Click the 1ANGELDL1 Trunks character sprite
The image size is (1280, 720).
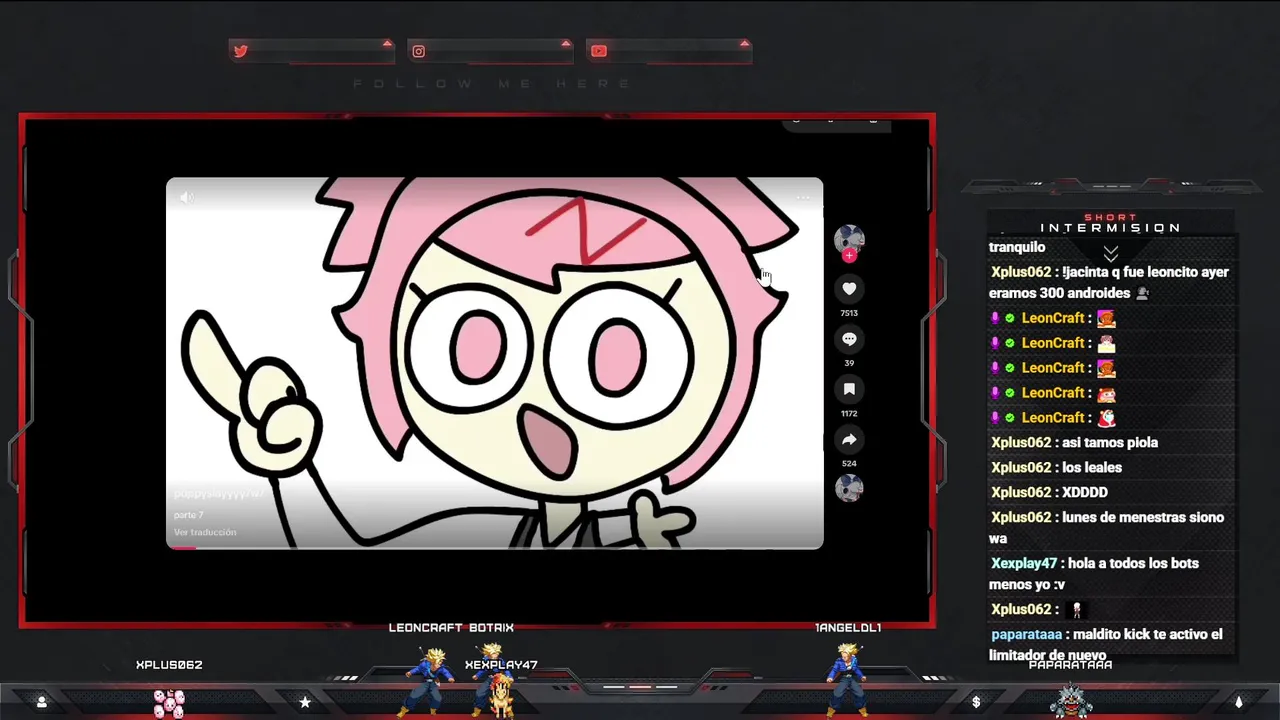(848, 679)
